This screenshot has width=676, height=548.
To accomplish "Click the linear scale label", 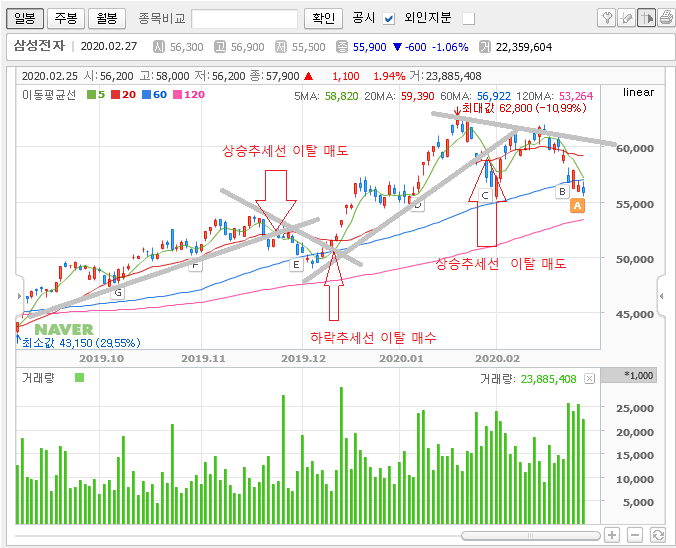I will tap(638, 92).
